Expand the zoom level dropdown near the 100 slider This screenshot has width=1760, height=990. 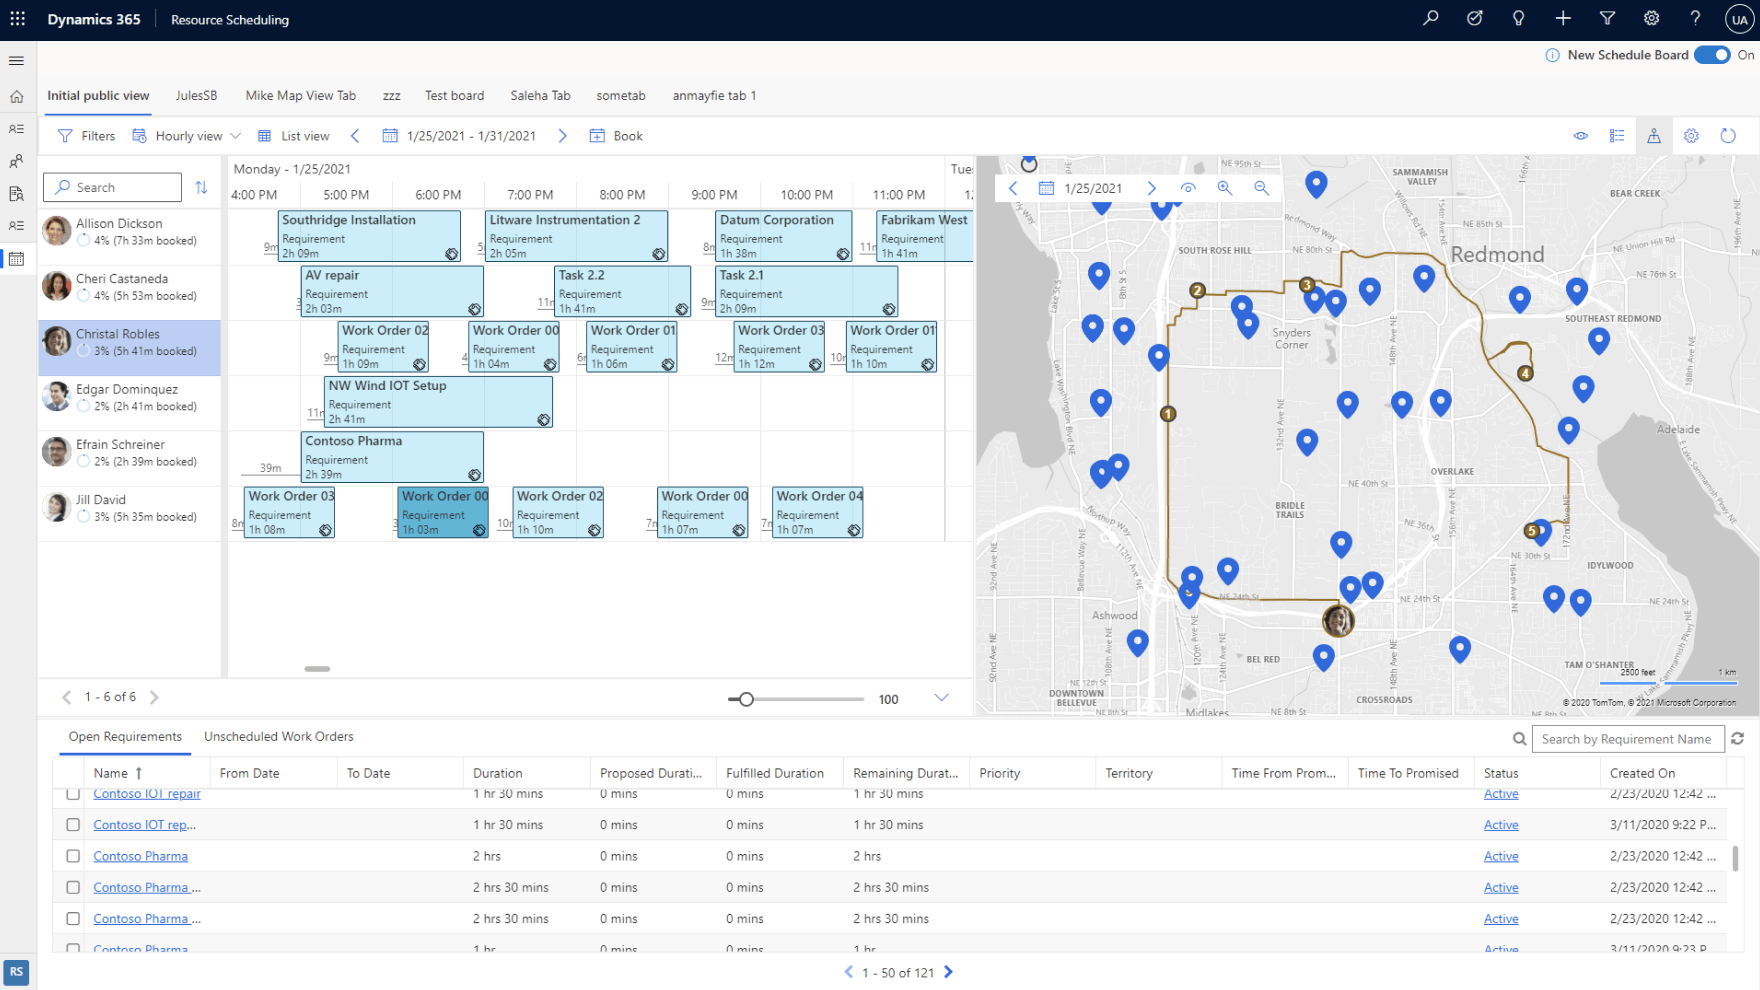(x=941, y=698)
